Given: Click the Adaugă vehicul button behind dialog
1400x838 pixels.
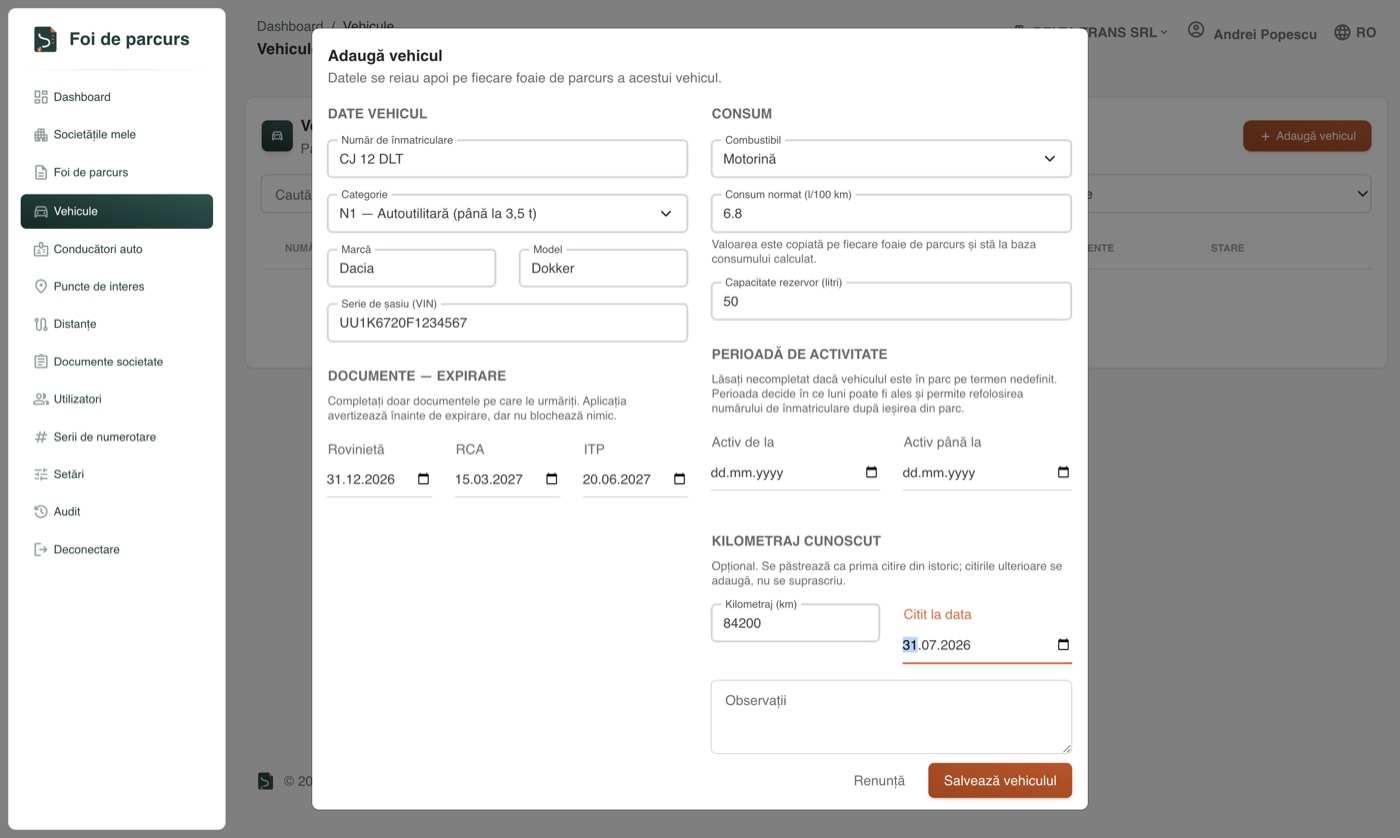Looking at the screenshot, I should 1307,136.
